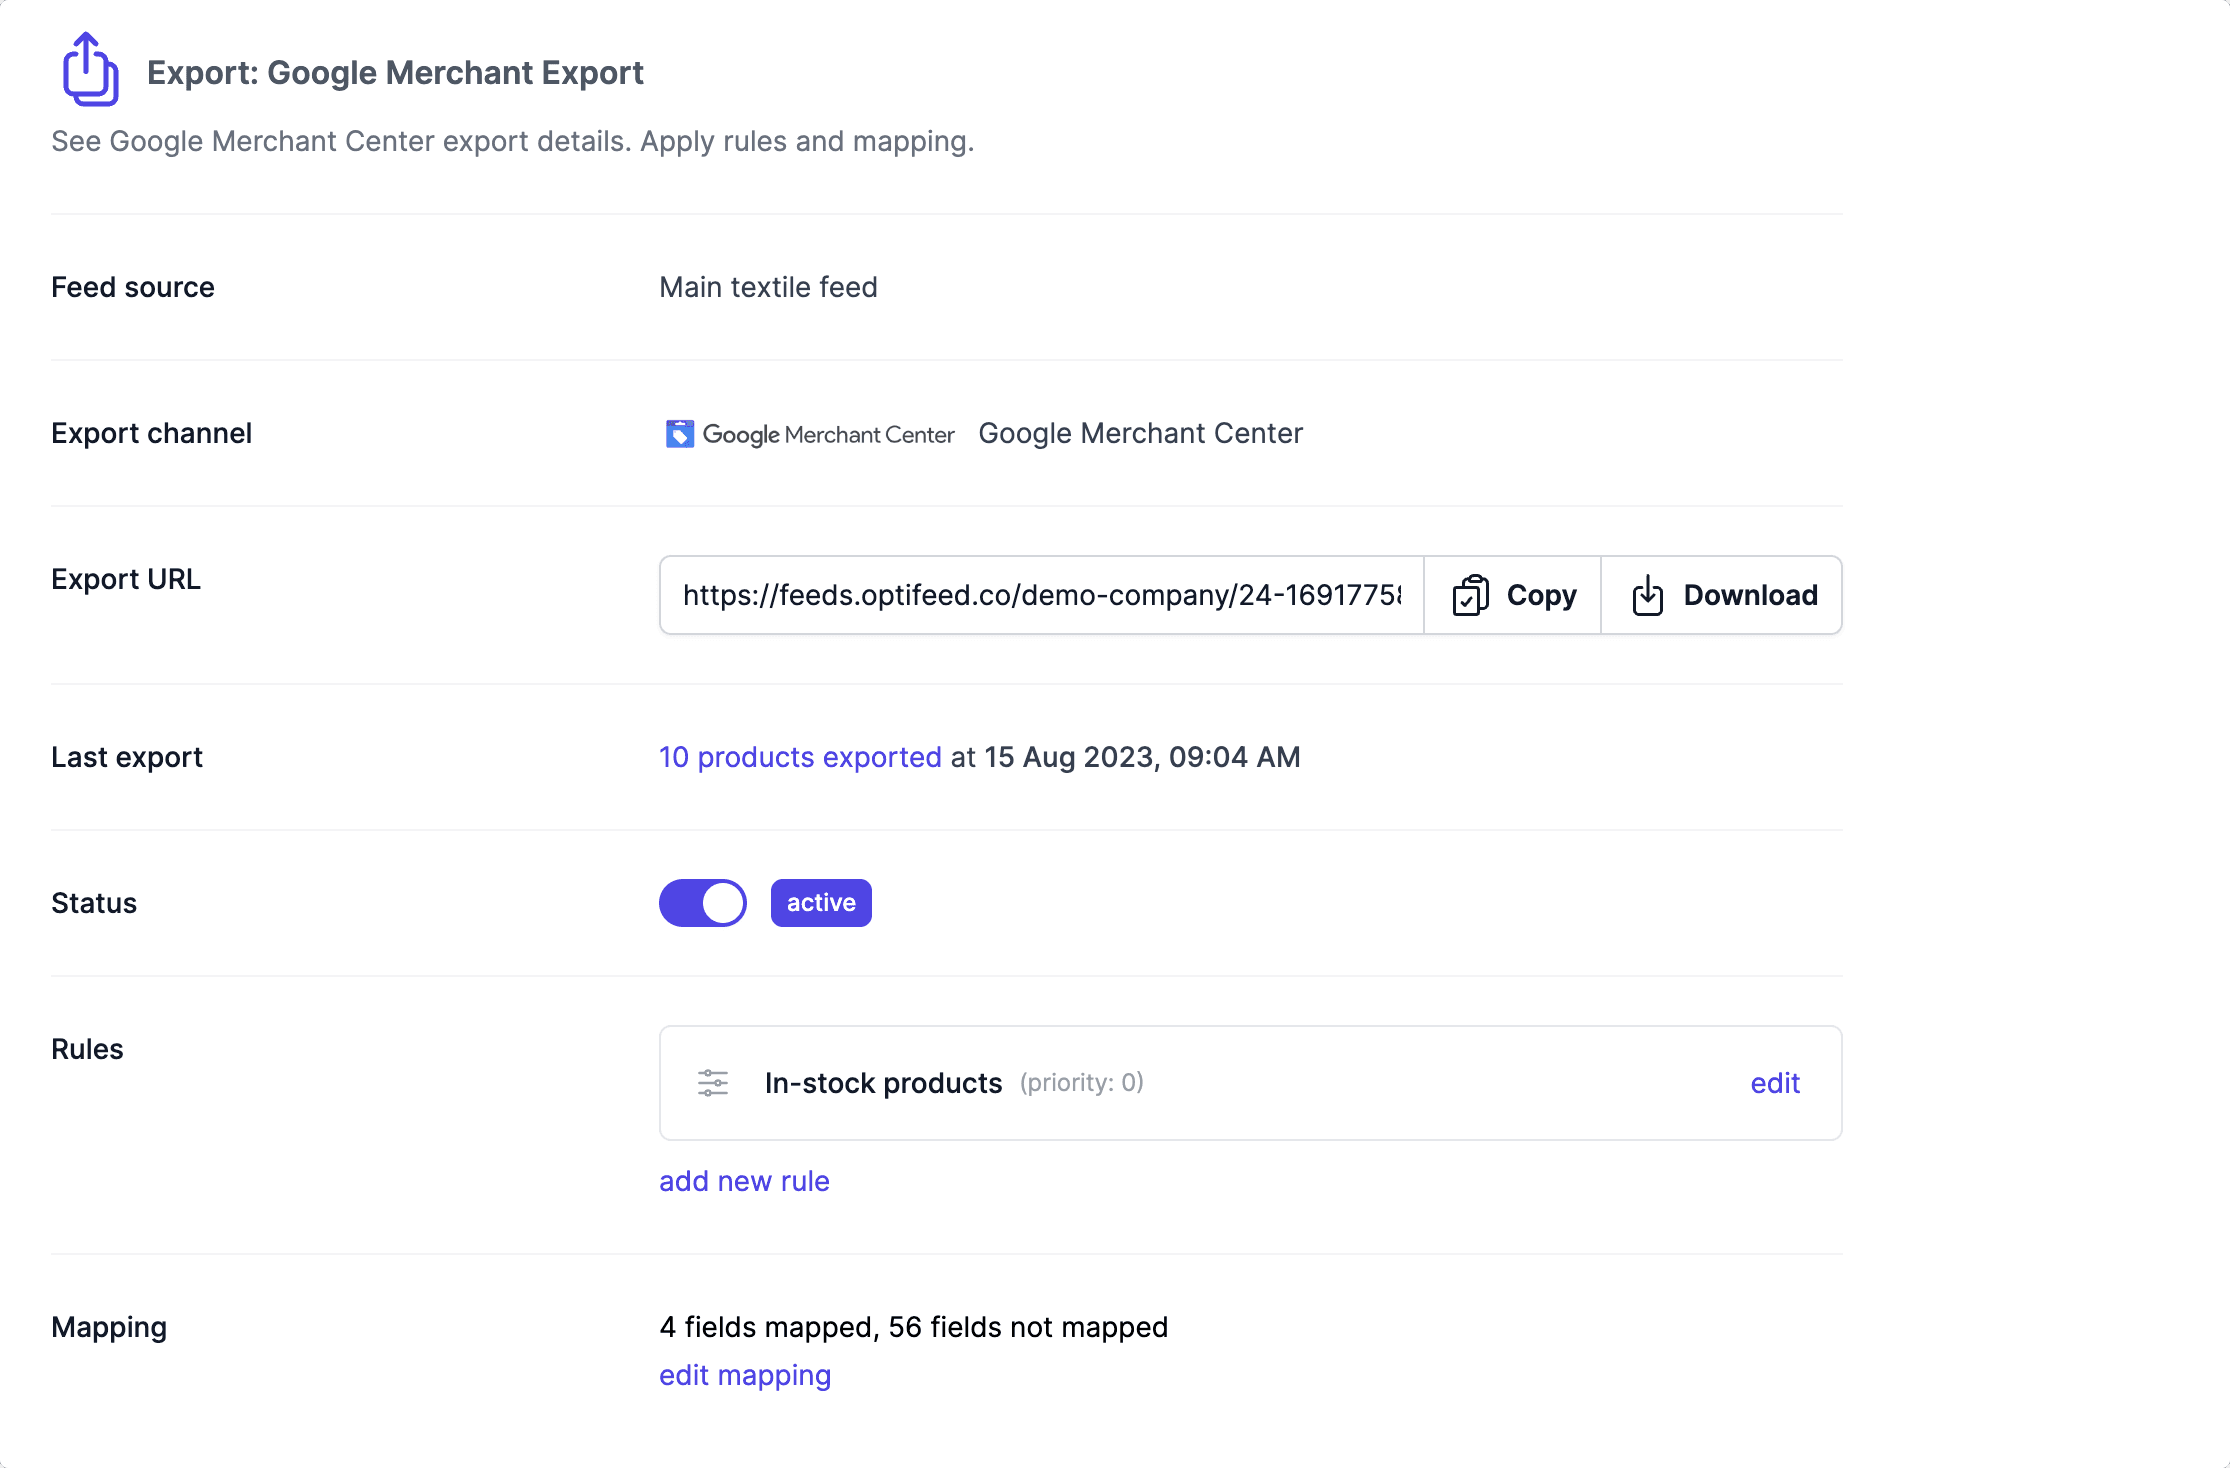Click the download arrow icon
This screenshot has width=2230, height=1468.
click(x=1648, y=595)
